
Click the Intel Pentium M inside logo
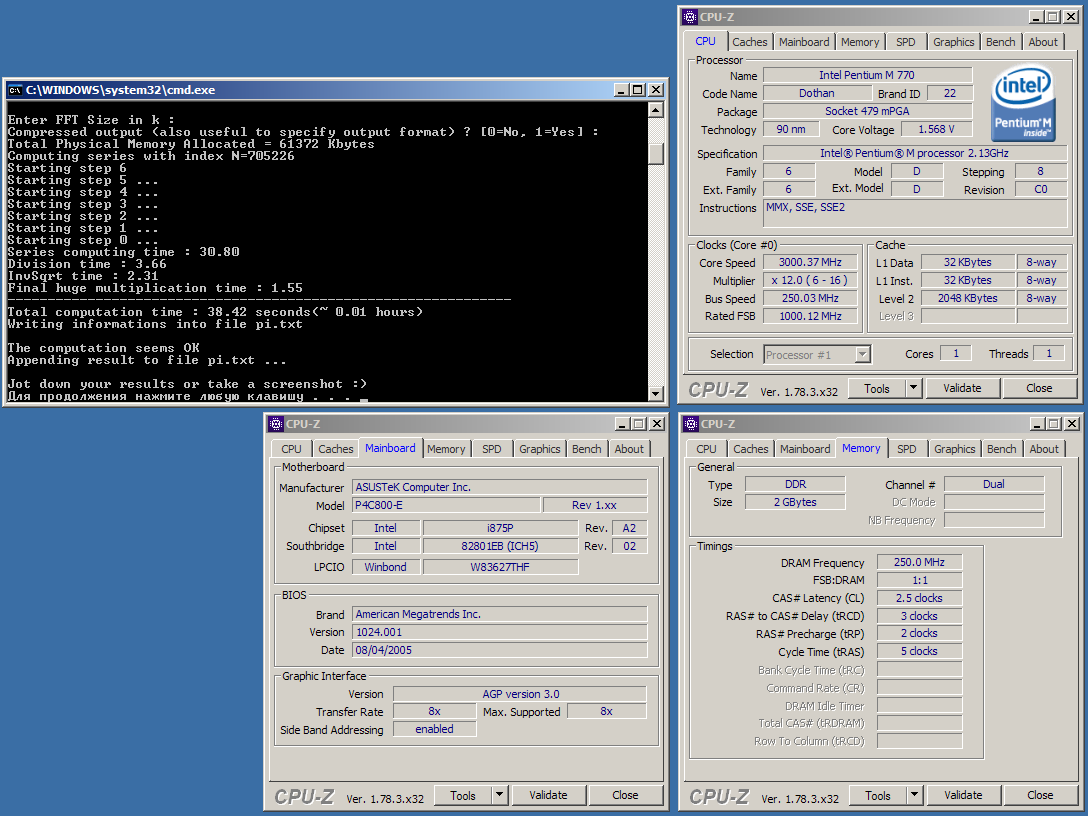(1023, 103)
